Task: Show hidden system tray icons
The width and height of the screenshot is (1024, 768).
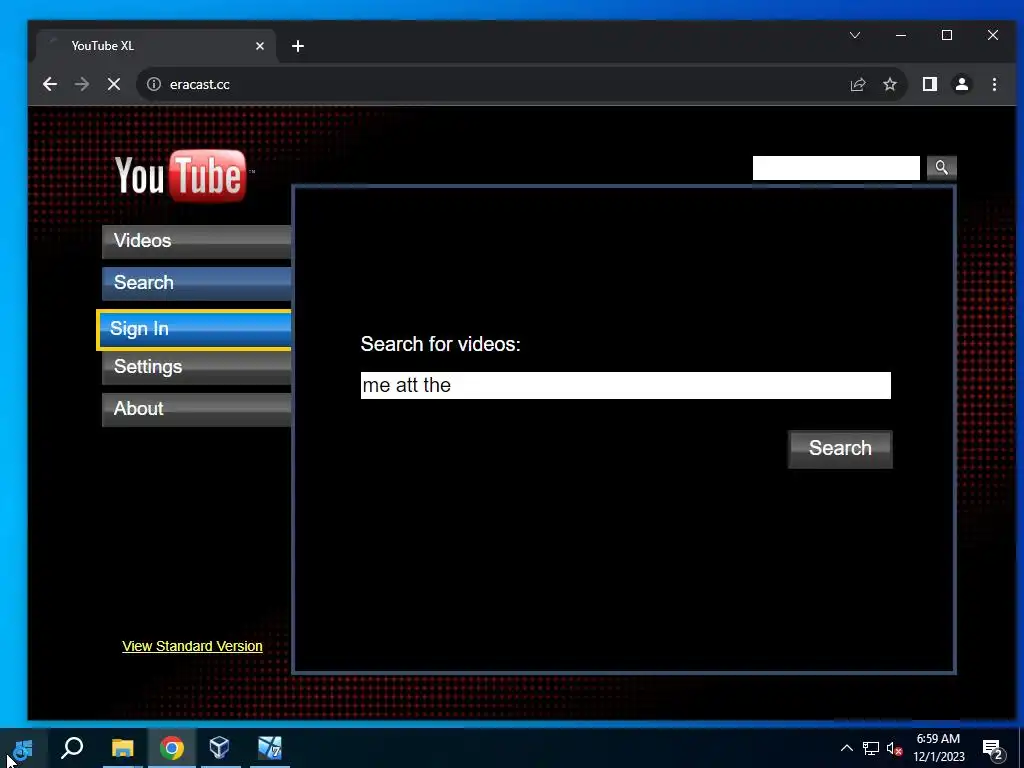Action: pyautogui.click(x=846, y=748)
